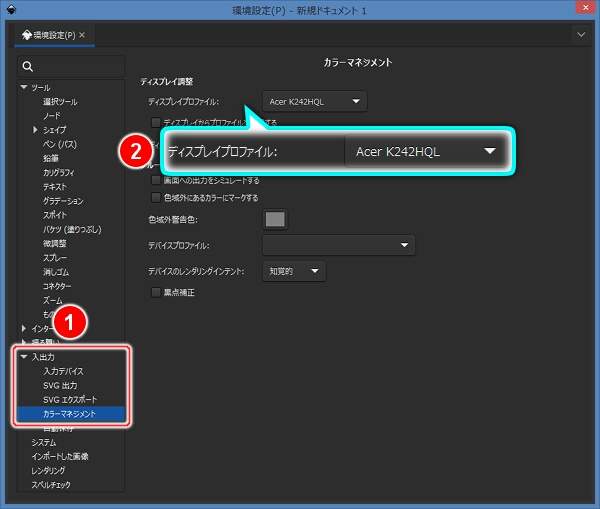Screen dimensions: 600x509
Task: Click the Inkscape icon in the title bar
Action: tap(11, 9)
